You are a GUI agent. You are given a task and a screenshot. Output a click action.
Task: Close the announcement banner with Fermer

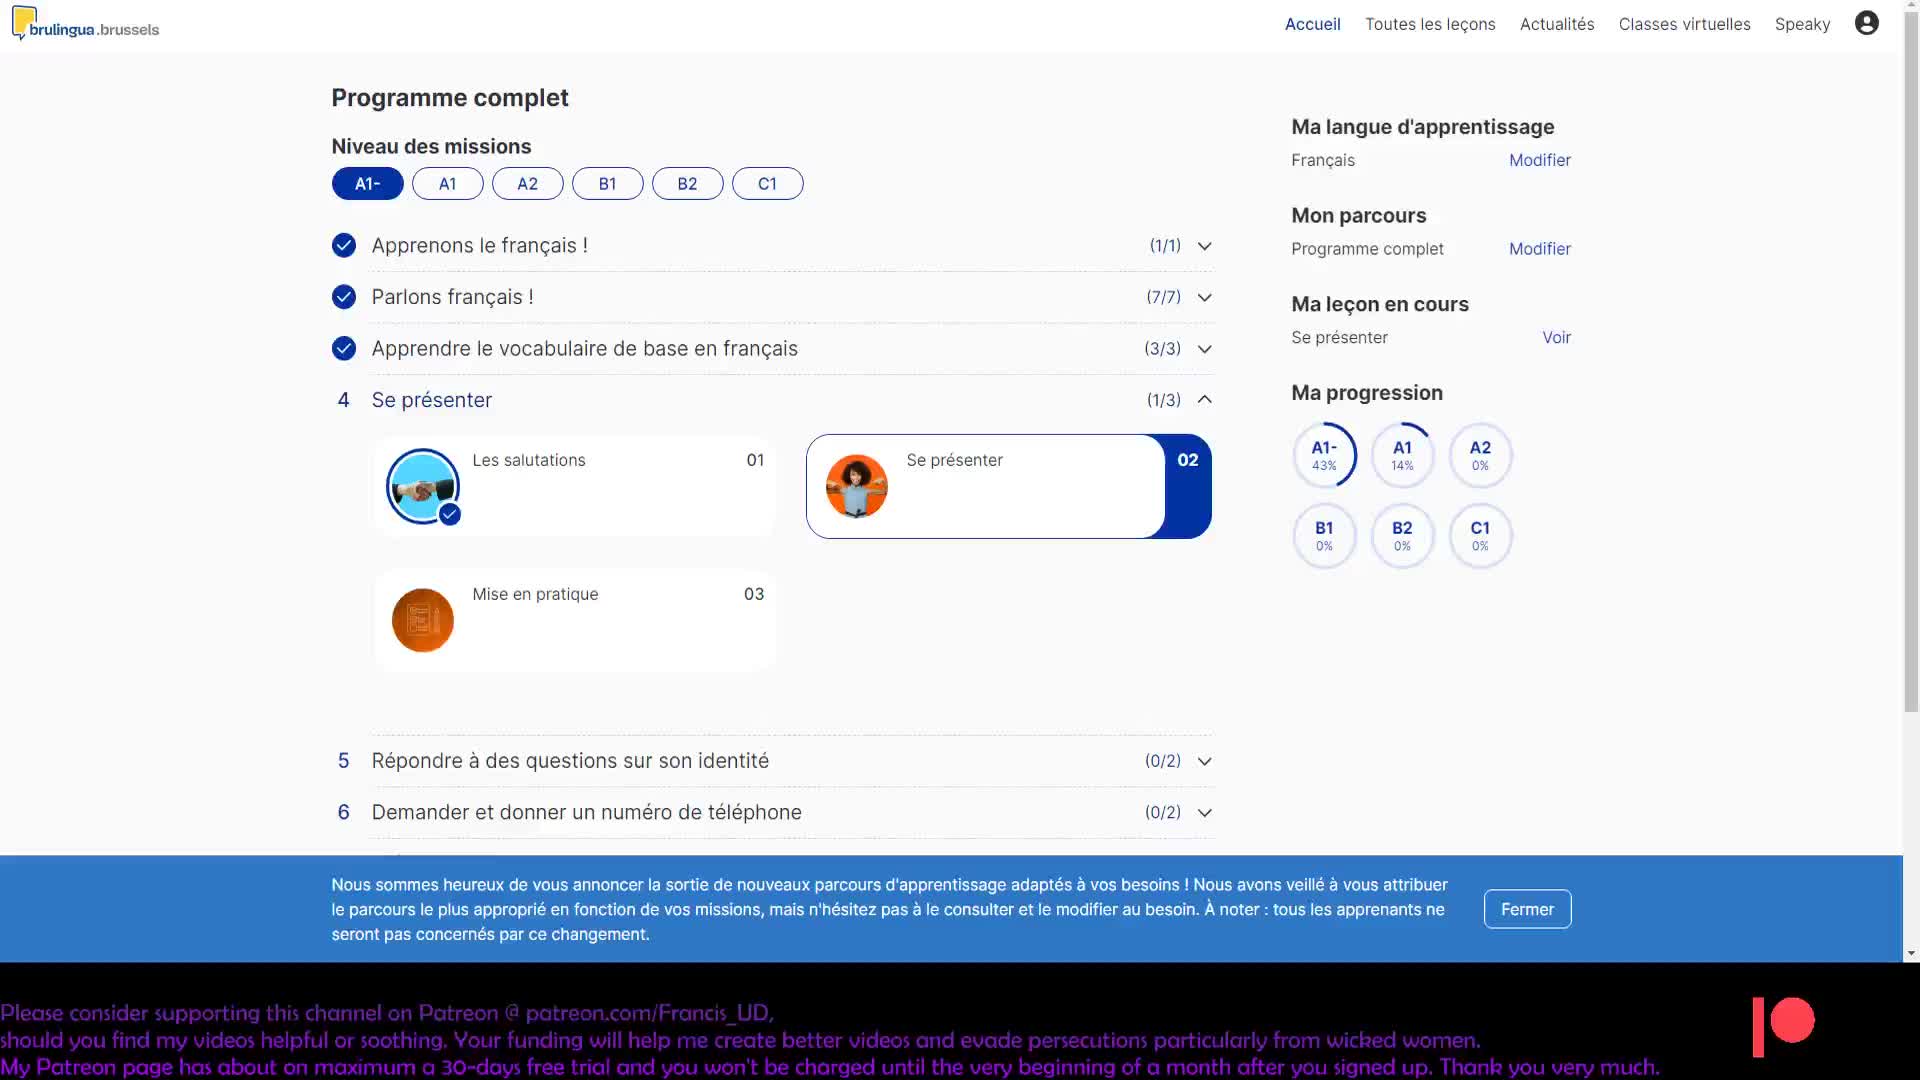pos(1527,909)
